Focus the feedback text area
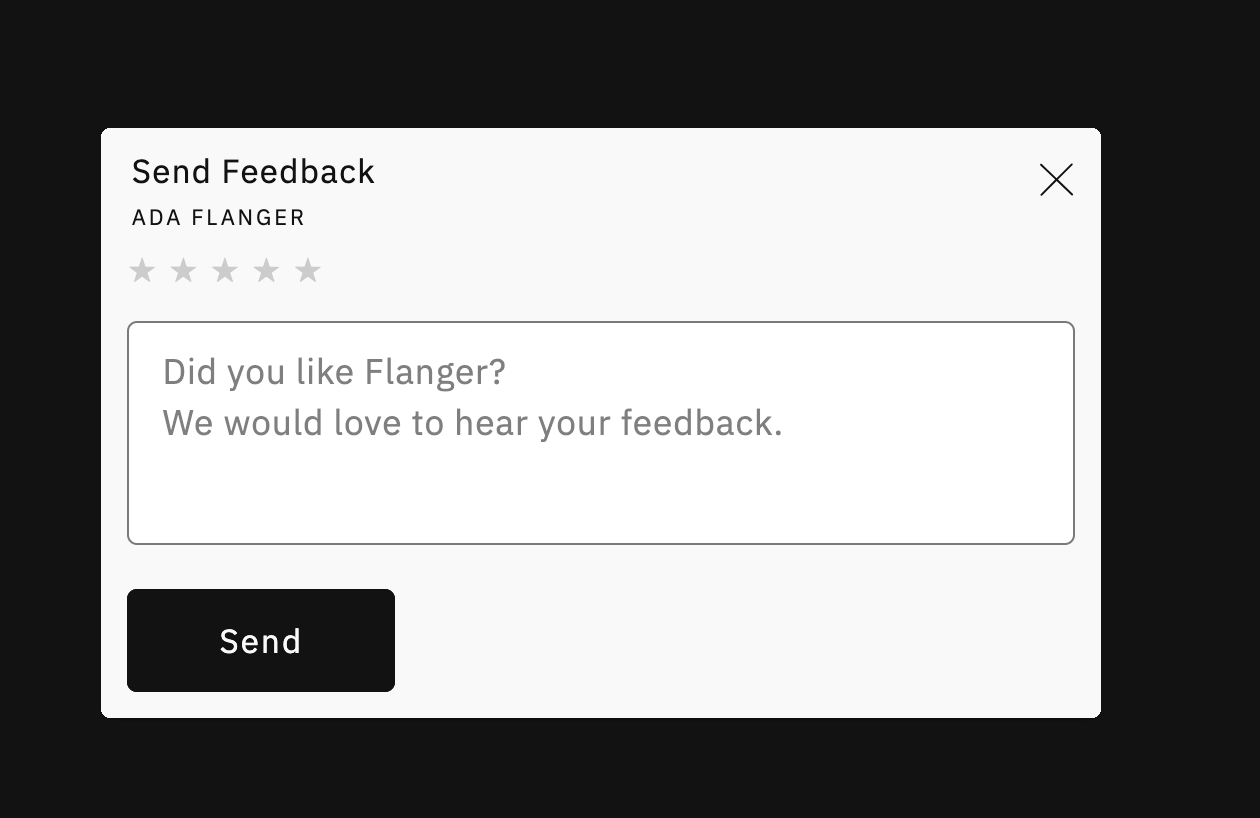This screenshot has width=1260, height=818. coord(601,433)
